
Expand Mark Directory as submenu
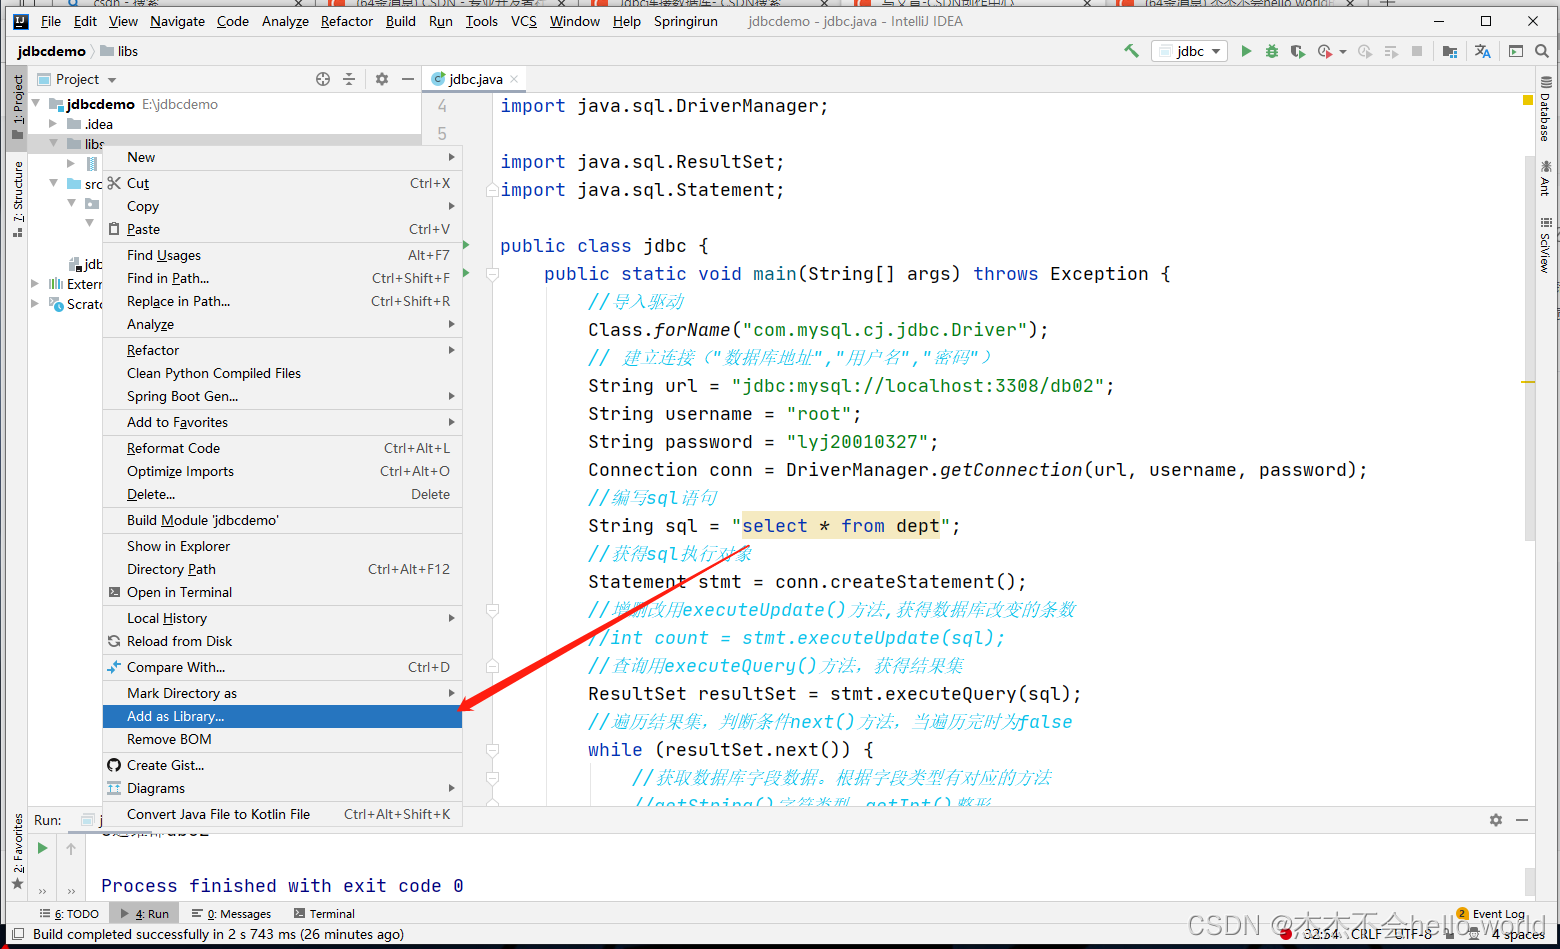coord(282,693)
